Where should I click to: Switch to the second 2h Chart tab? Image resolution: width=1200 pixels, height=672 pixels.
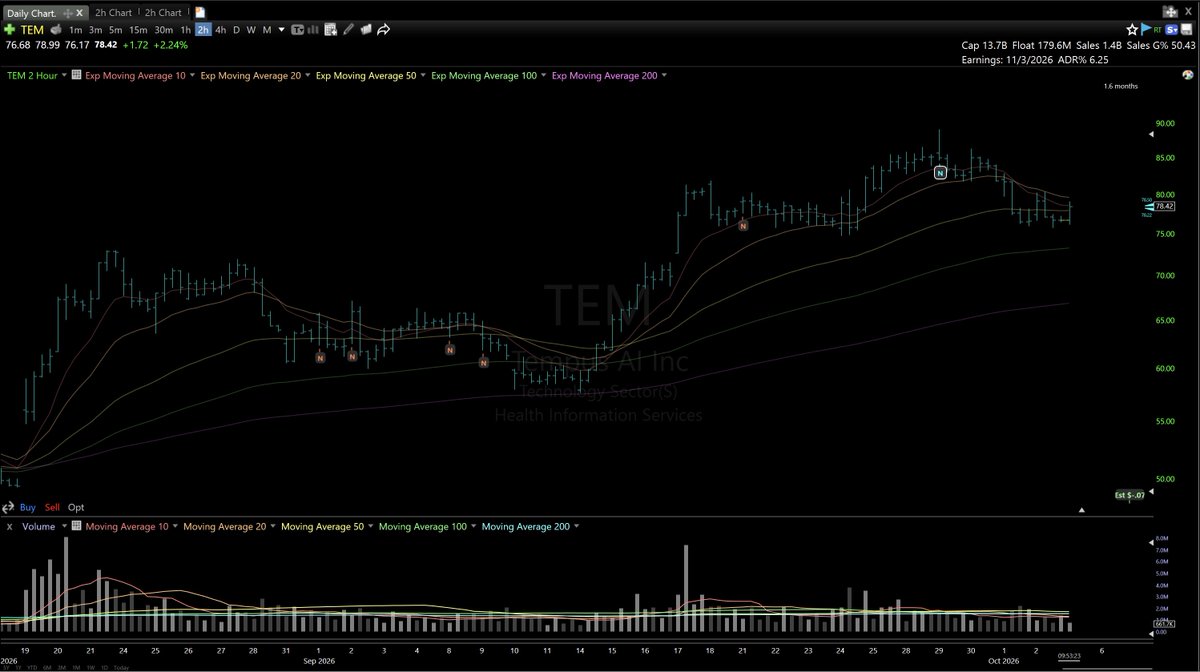click(163, 13)
